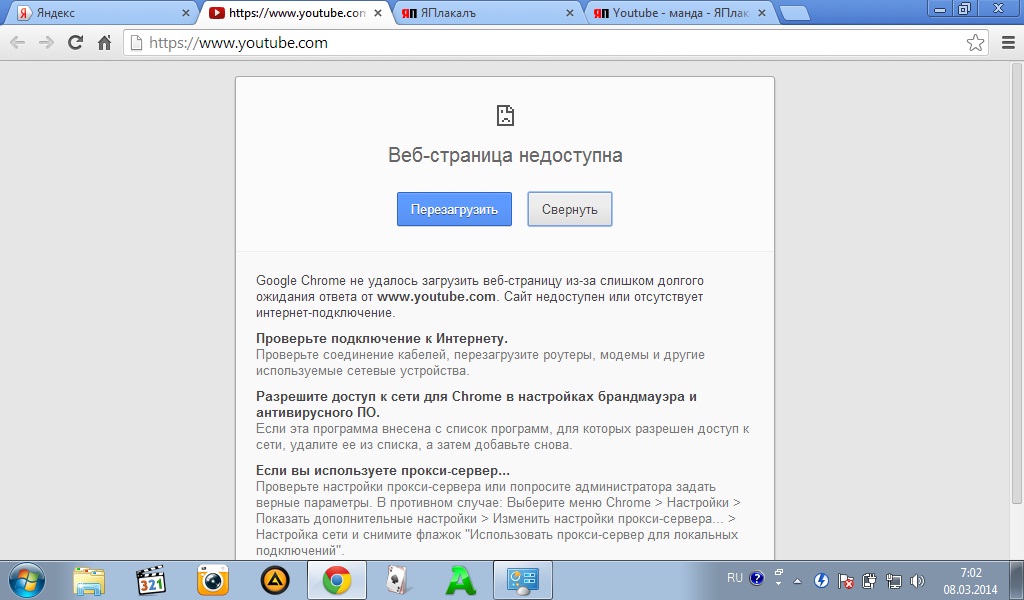The height and width of the screenshot is (600, 1024).
Task: Click the blue lightning-bolt tray icon
Action: pyautogui.click(x=822, y=580)
